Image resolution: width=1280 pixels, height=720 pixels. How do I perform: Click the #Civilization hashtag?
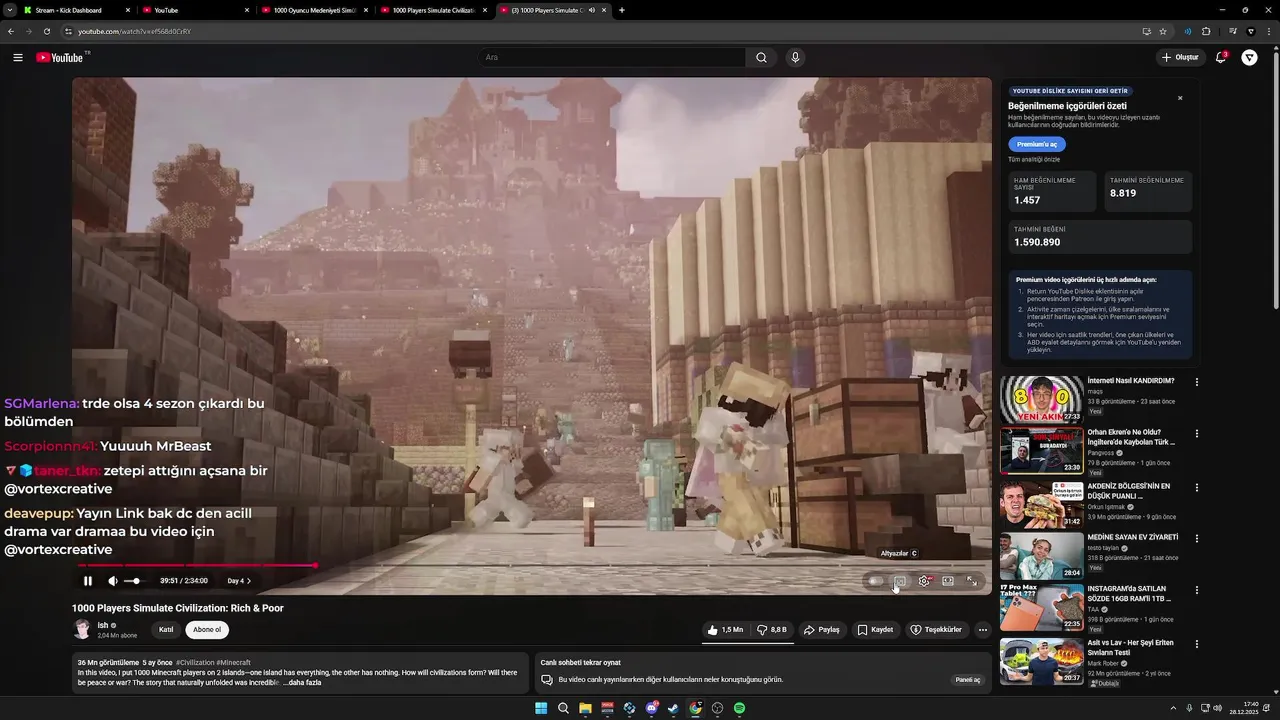pyautogui.click(x=195, y=663)
